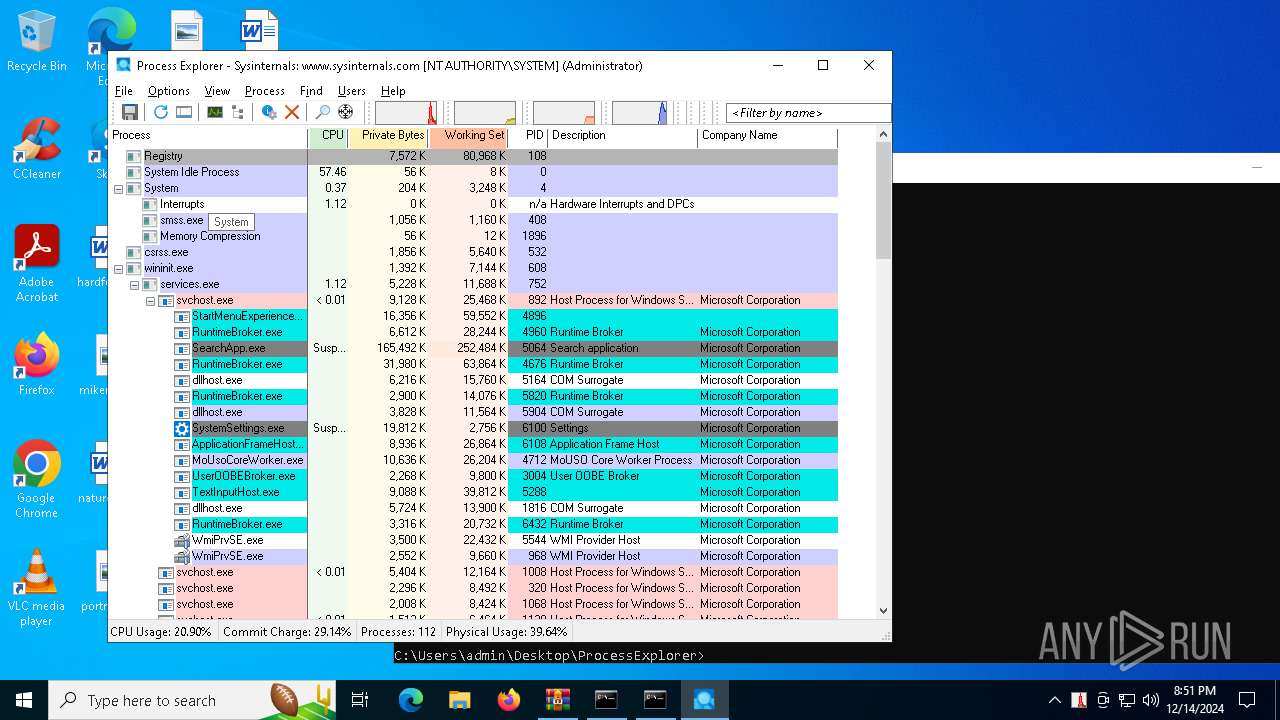This screenshot has width=1280, height=720.
Task: Click the Registry process icon
Action: (133, 156)
